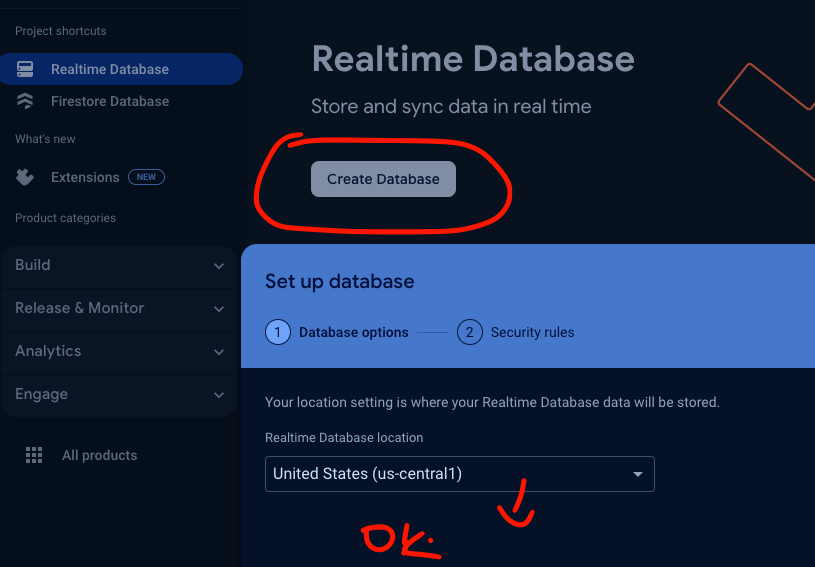Open All products link
The image size is (815, 567).
coord(99,455)
